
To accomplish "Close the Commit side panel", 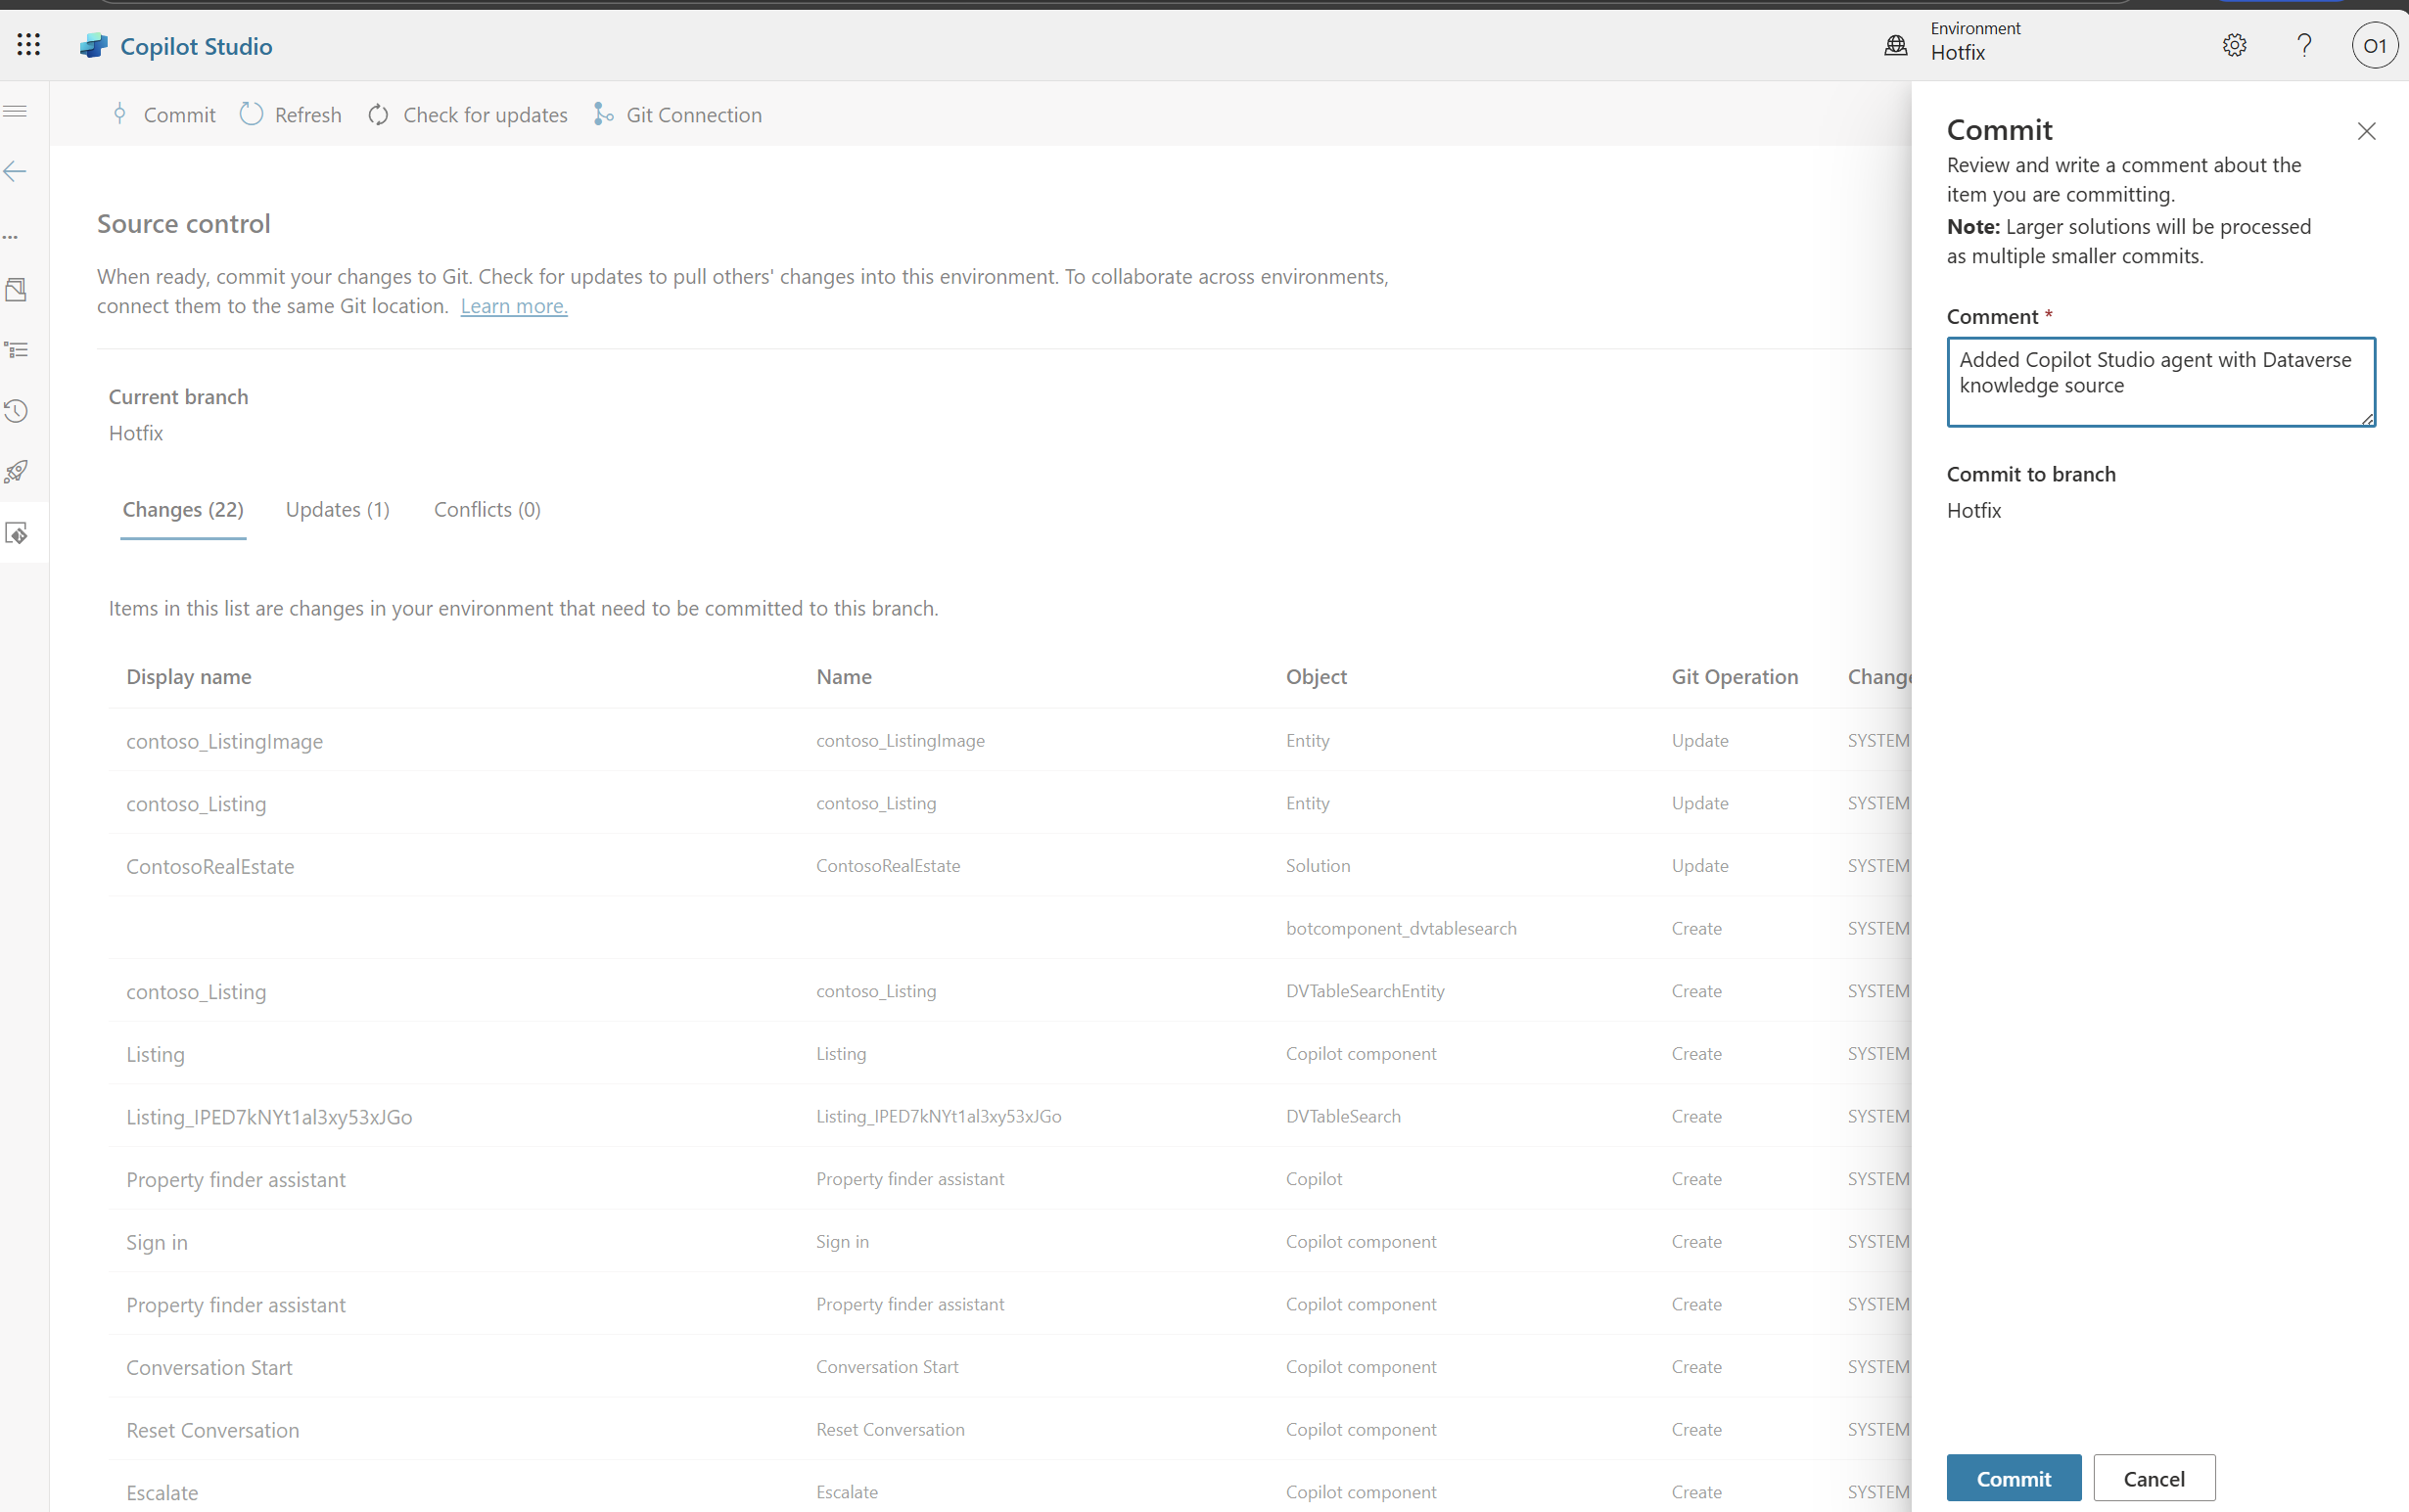I will 2365,131.
